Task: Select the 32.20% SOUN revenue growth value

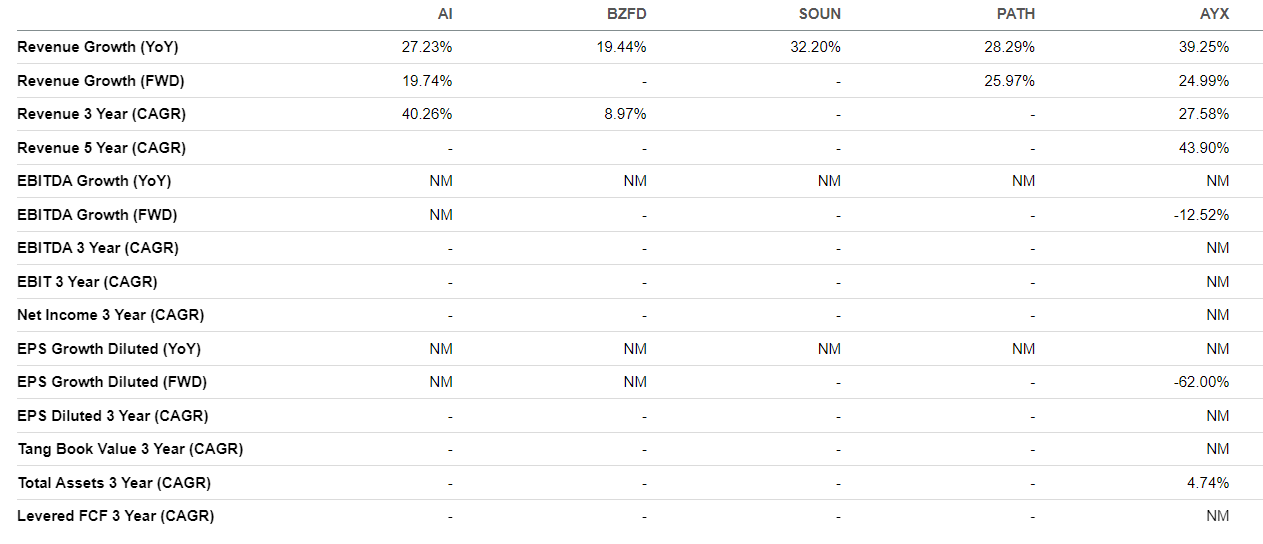Action: pos(815,47)
